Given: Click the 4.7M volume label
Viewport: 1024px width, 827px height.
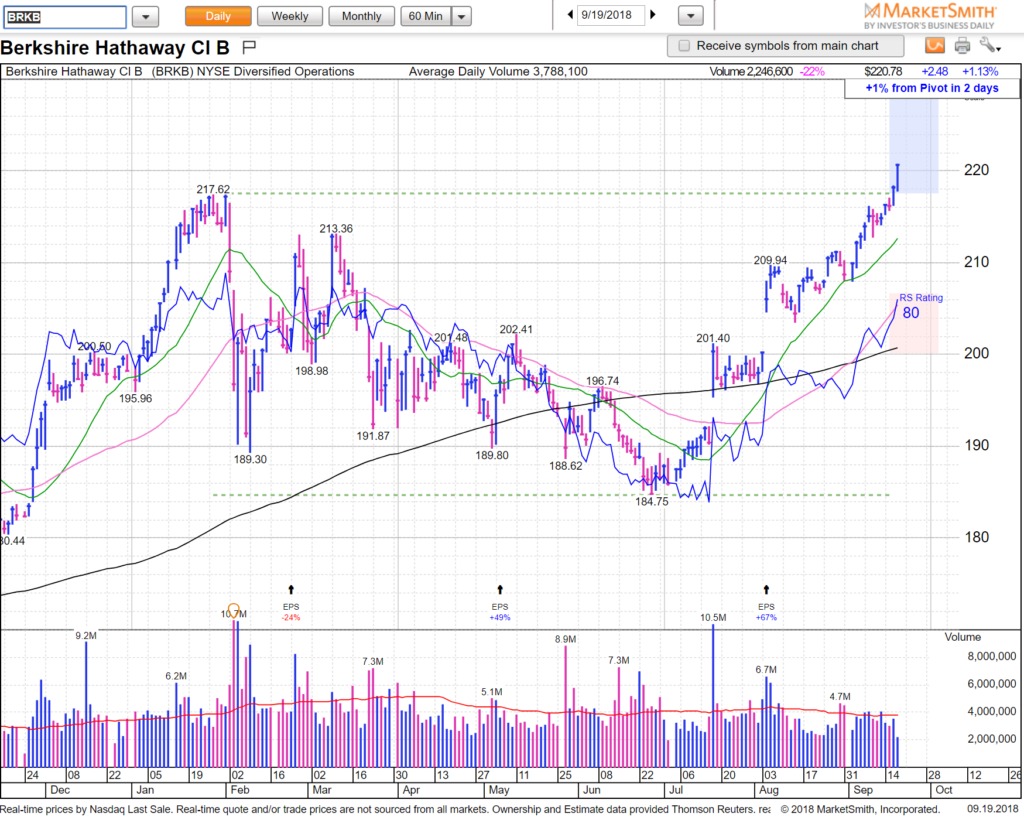Looking at the screenshot, I should 840,696.
